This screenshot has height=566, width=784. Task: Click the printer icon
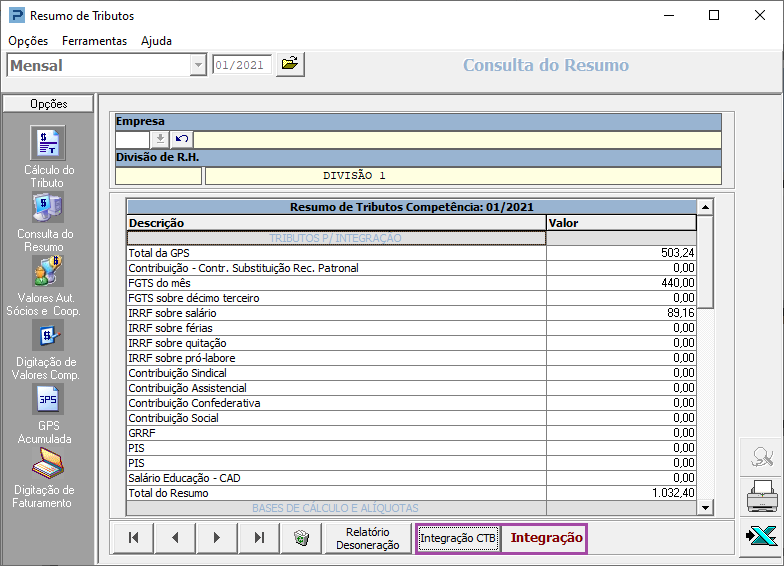(x=762, y=496)
